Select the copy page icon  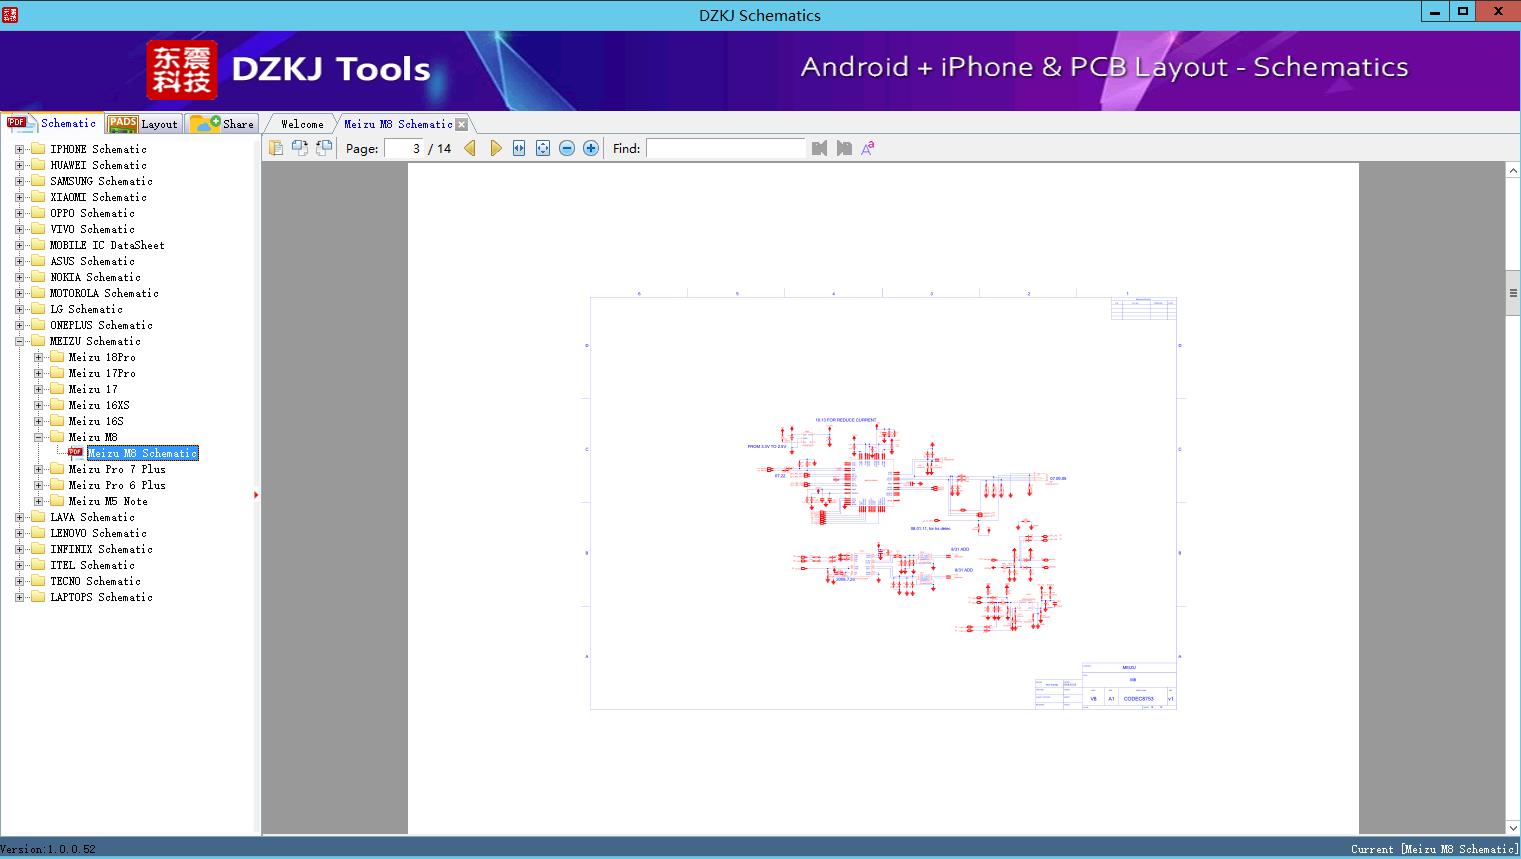(276, 147)
